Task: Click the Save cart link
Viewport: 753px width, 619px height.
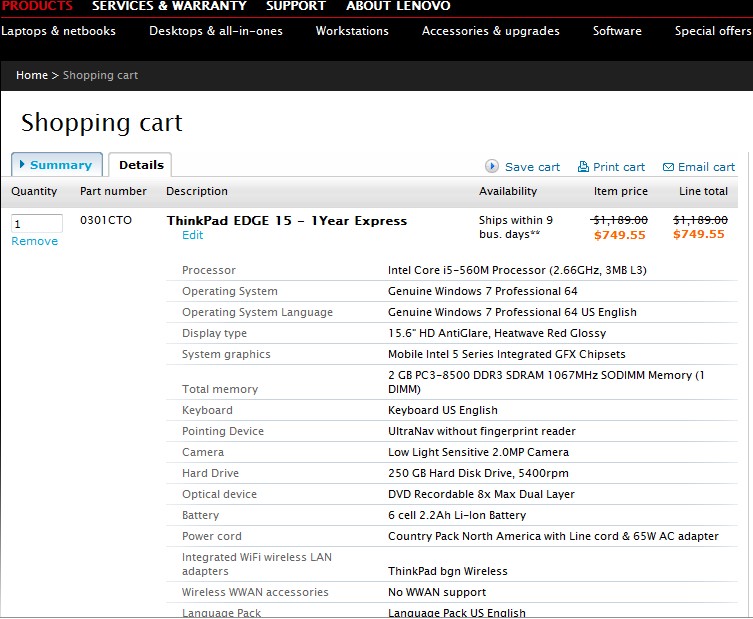Action: click(x=532, y=167)
